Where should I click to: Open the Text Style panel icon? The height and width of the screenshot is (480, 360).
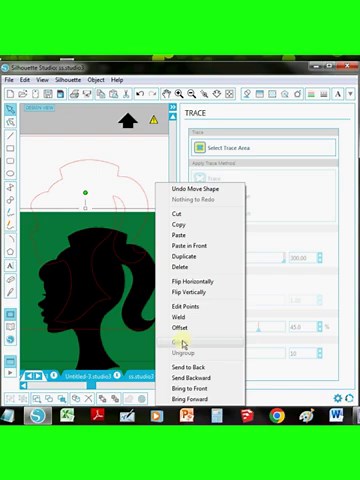pos(338,94)
